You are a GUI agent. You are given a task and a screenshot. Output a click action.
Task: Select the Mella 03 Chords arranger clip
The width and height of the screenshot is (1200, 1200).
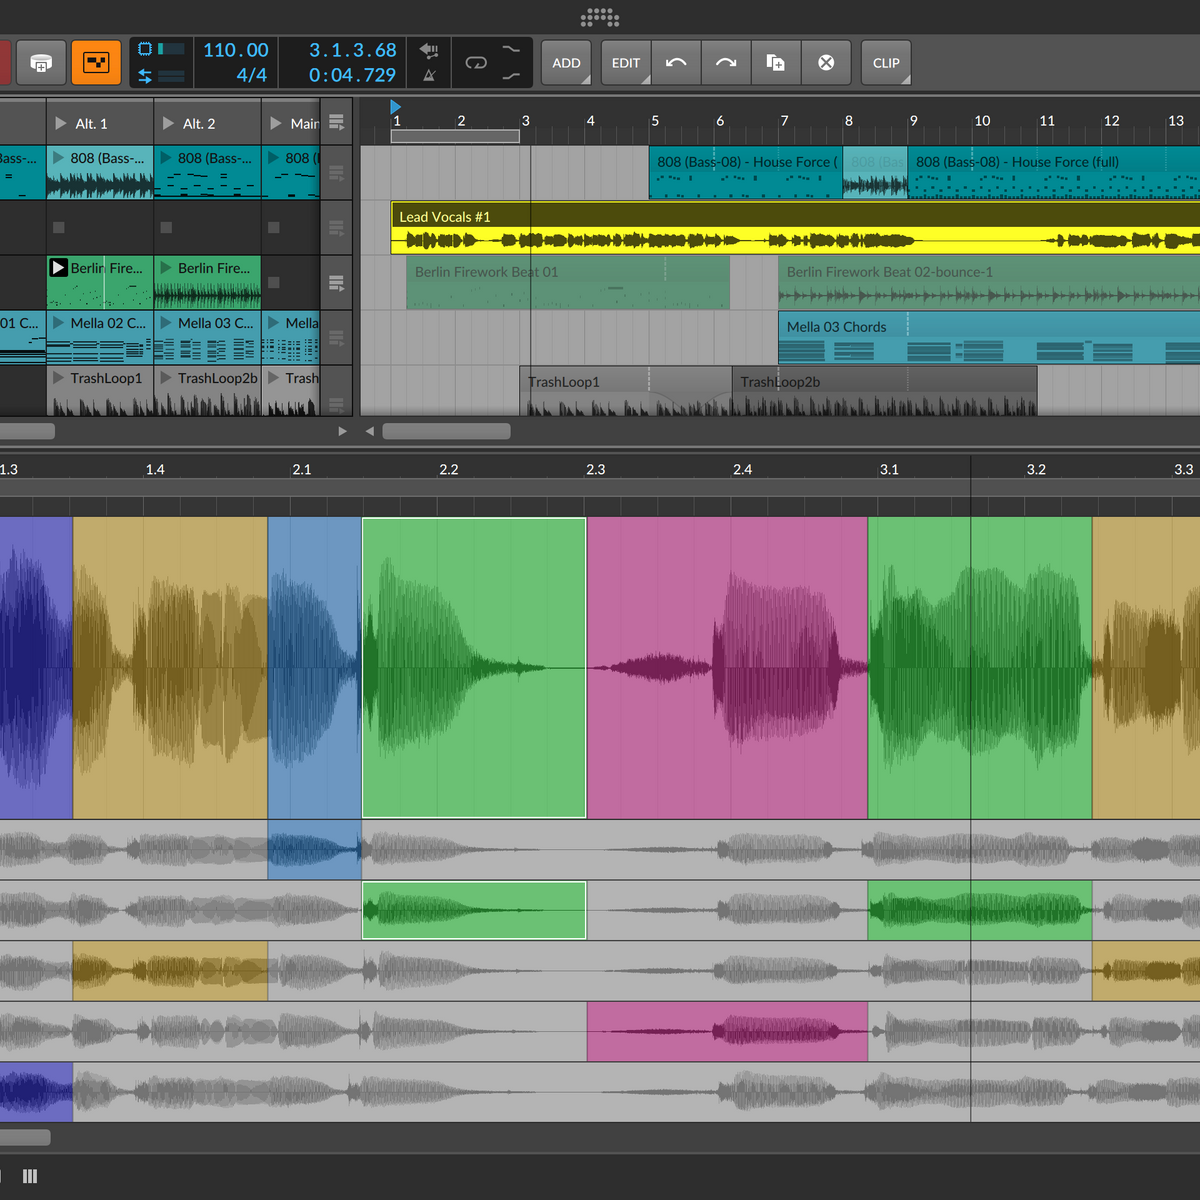click(x=989, y=337)
